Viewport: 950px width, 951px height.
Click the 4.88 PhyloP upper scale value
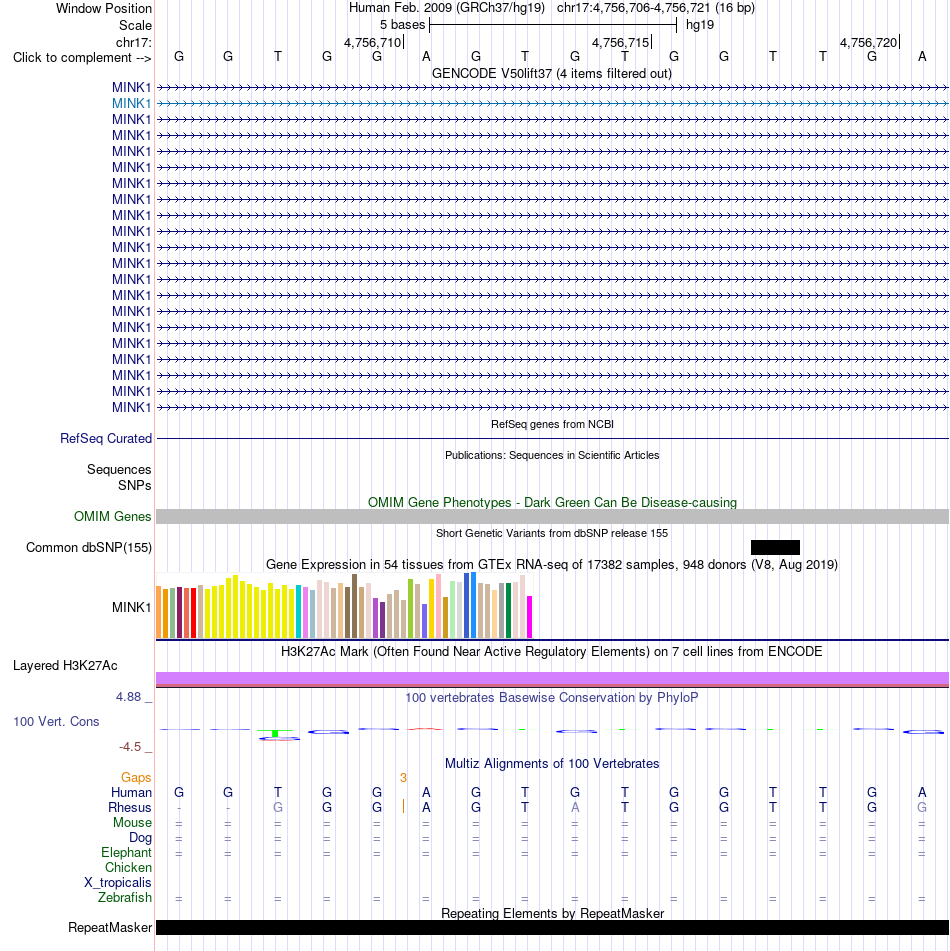128,697
